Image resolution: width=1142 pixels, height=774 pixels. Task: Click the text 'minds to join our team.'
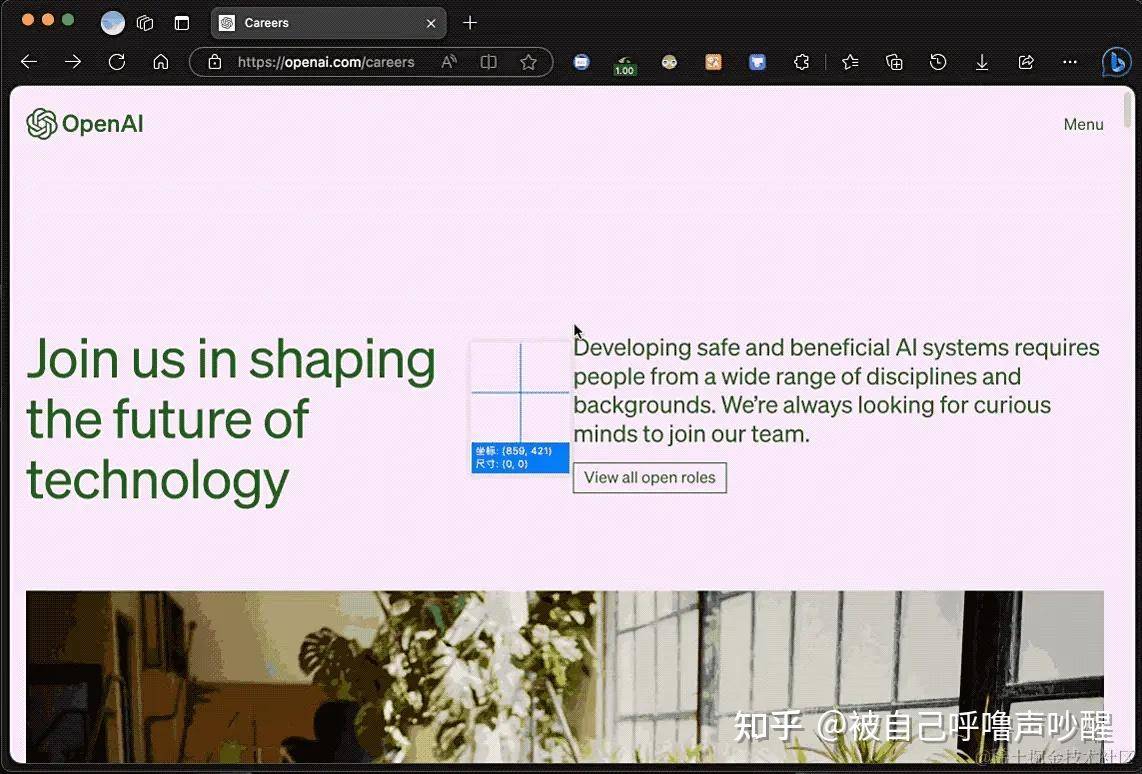pyautogui.click(x=691, y=435)
